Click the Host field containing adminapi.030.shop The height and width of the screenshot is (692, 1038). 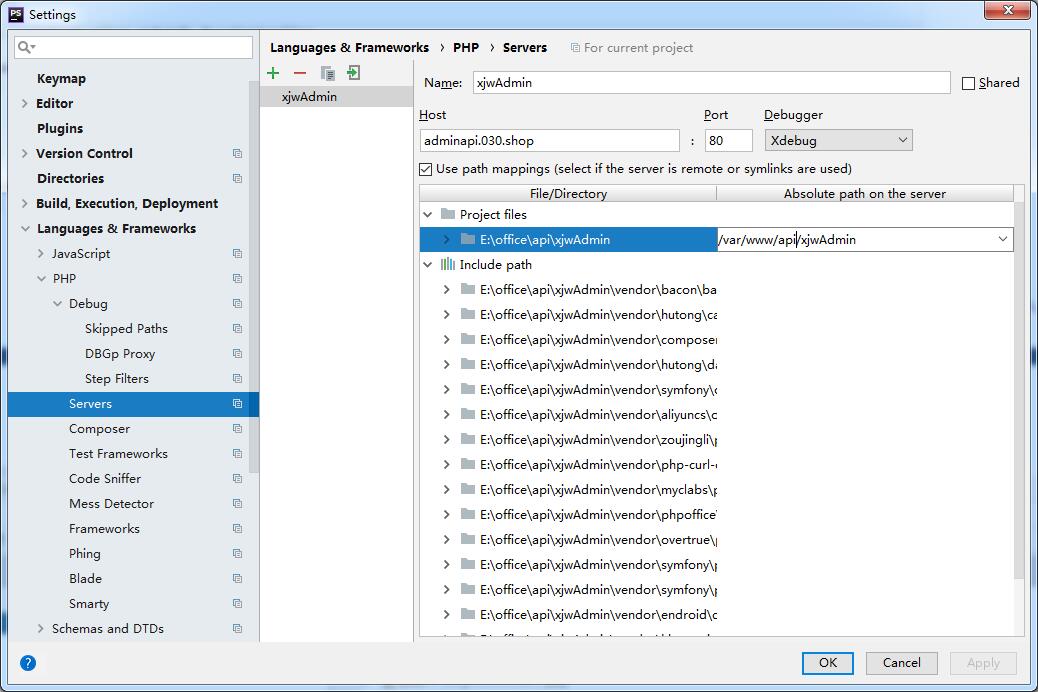(549, 140)
